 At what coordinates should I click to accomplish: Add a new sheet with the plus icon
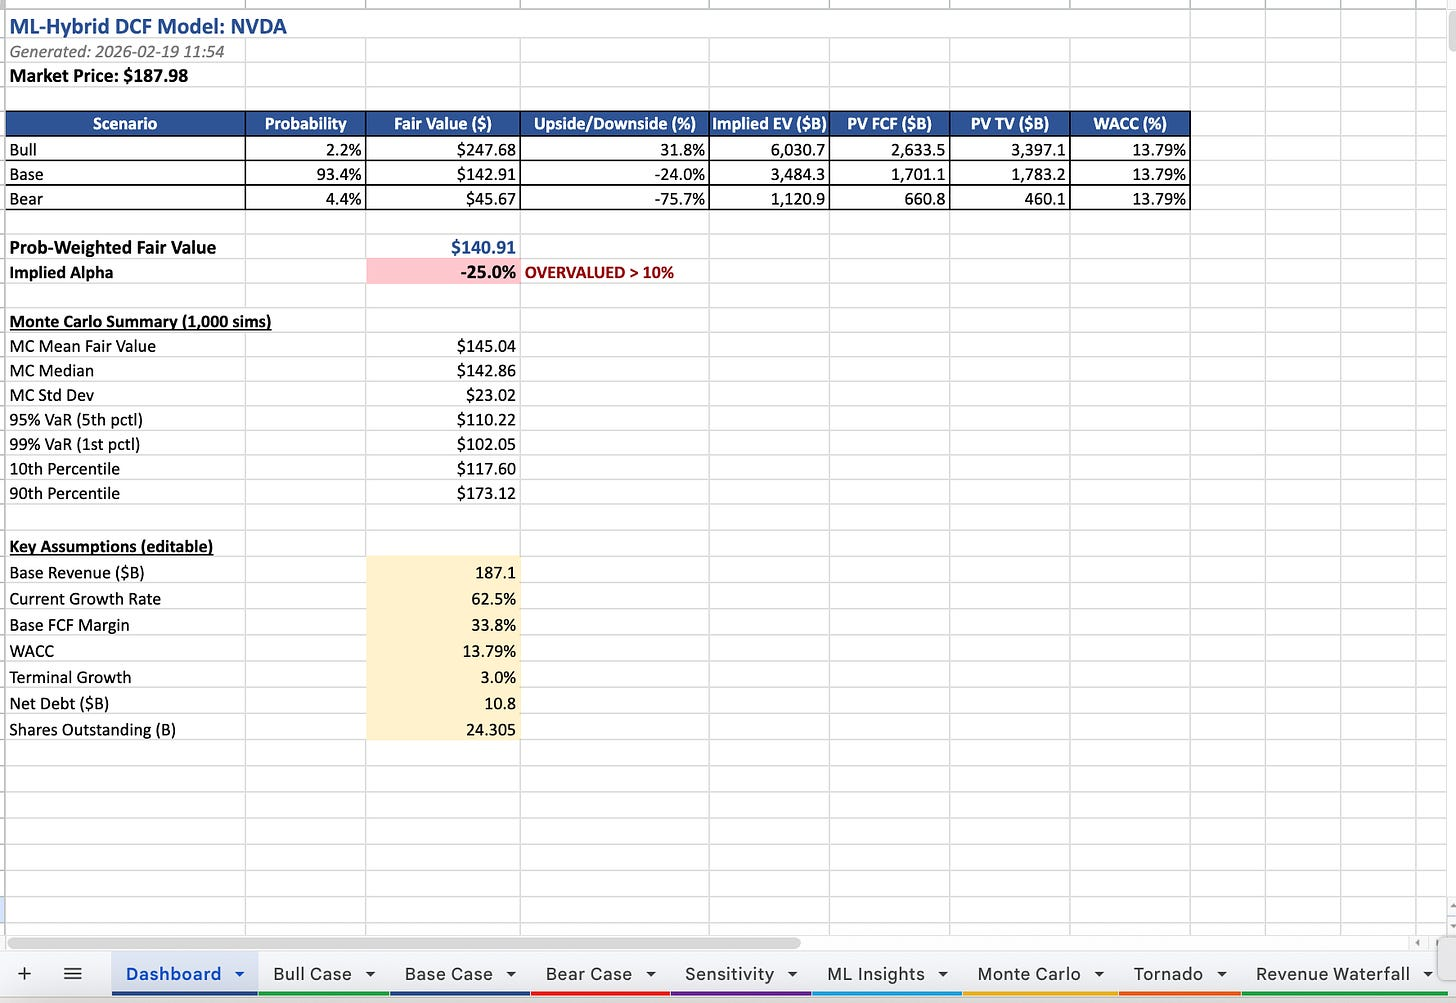click(x=24, y=973)
